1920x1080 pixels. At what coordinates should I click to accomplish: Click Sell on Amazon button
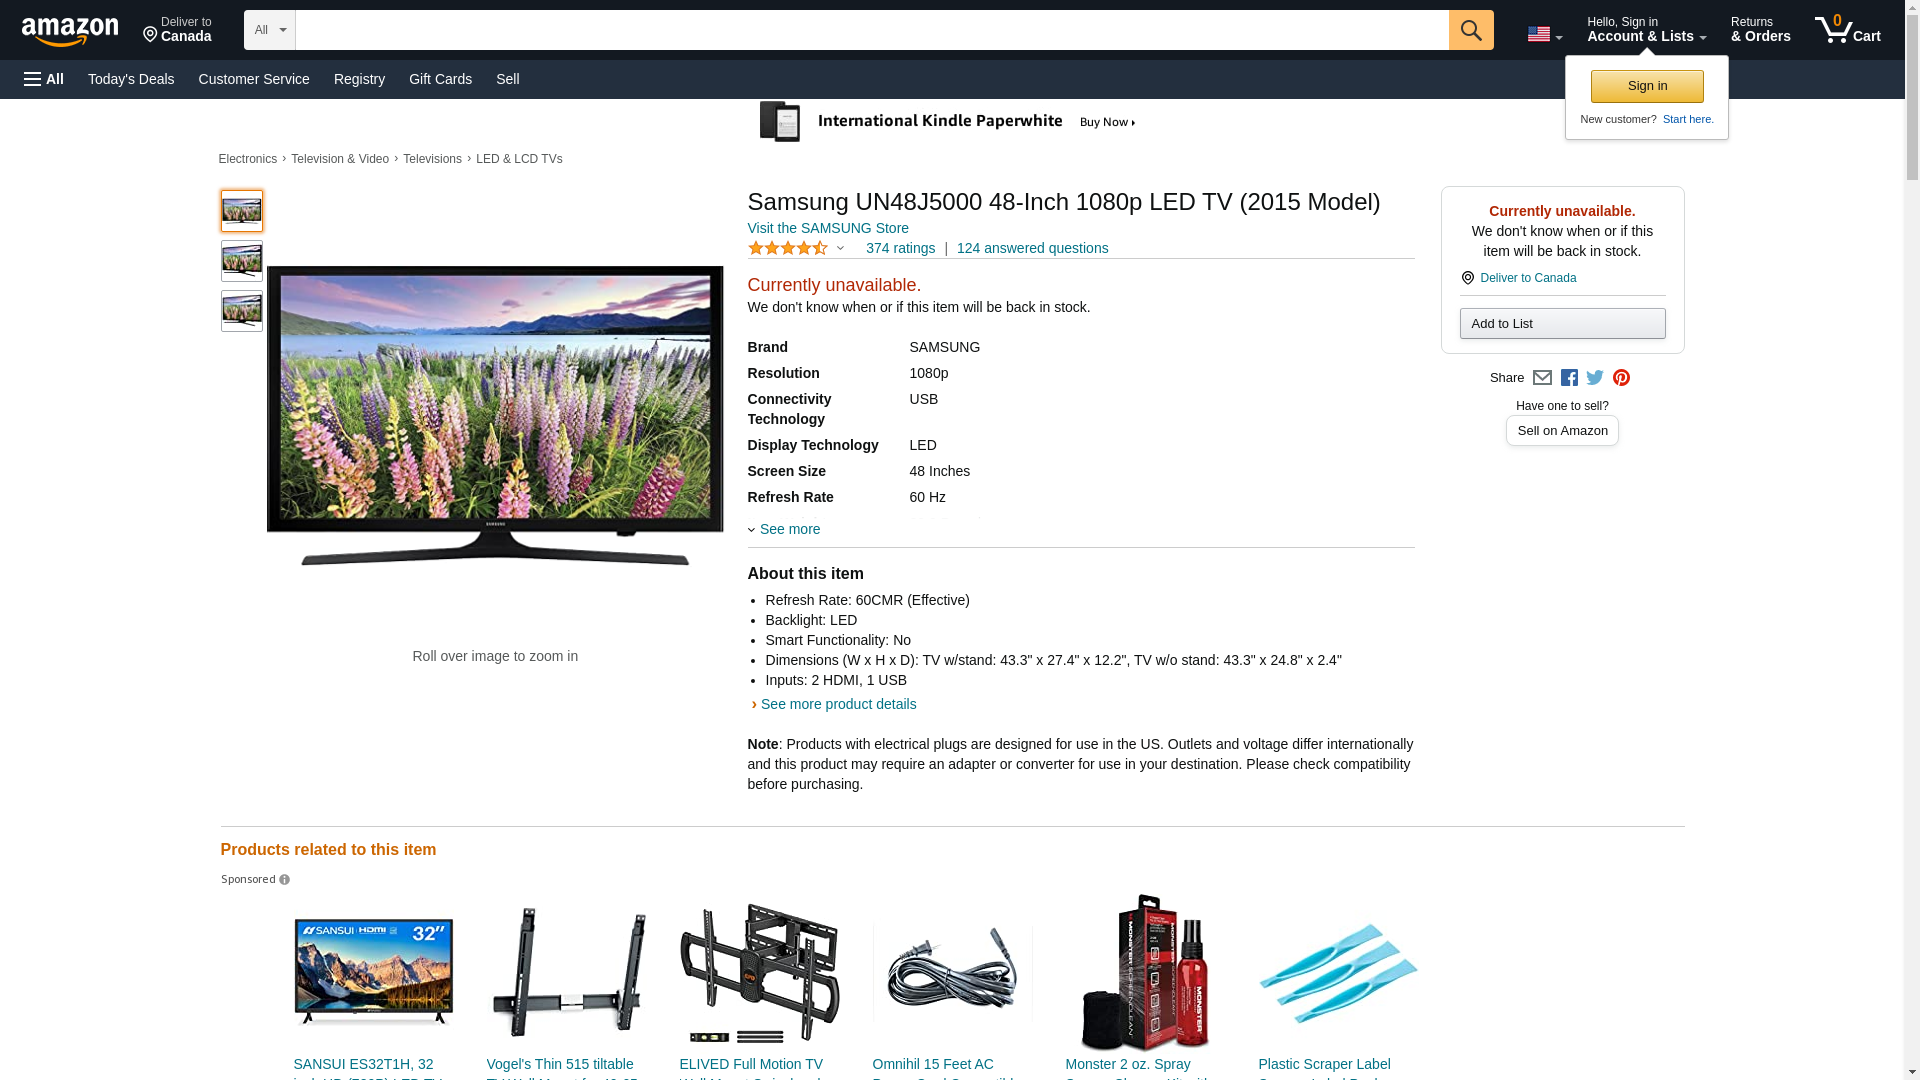[x=1562, y=430]
